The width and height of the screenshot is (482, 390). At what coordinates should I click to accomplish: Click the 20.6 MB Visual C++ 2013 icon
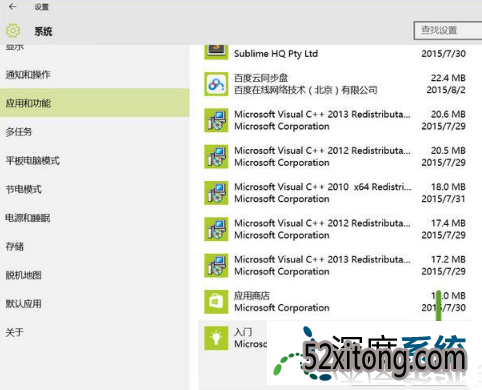[x=216, y=120]
